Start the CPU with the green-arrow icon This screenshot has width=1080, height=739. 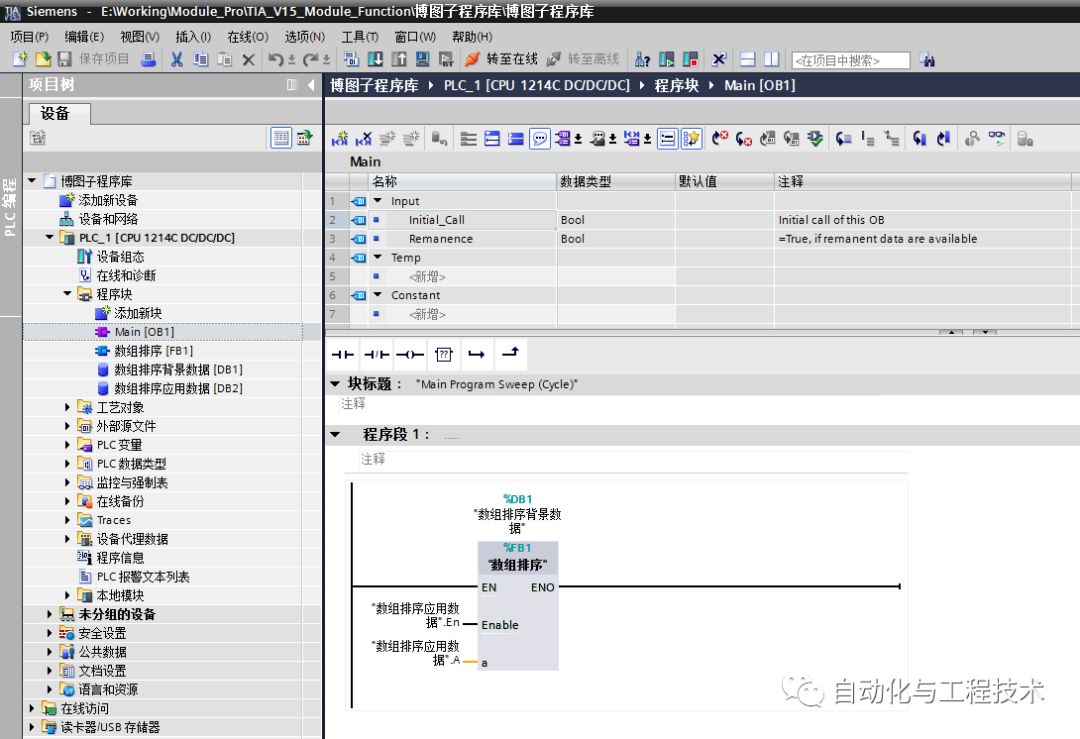[666, 59]
